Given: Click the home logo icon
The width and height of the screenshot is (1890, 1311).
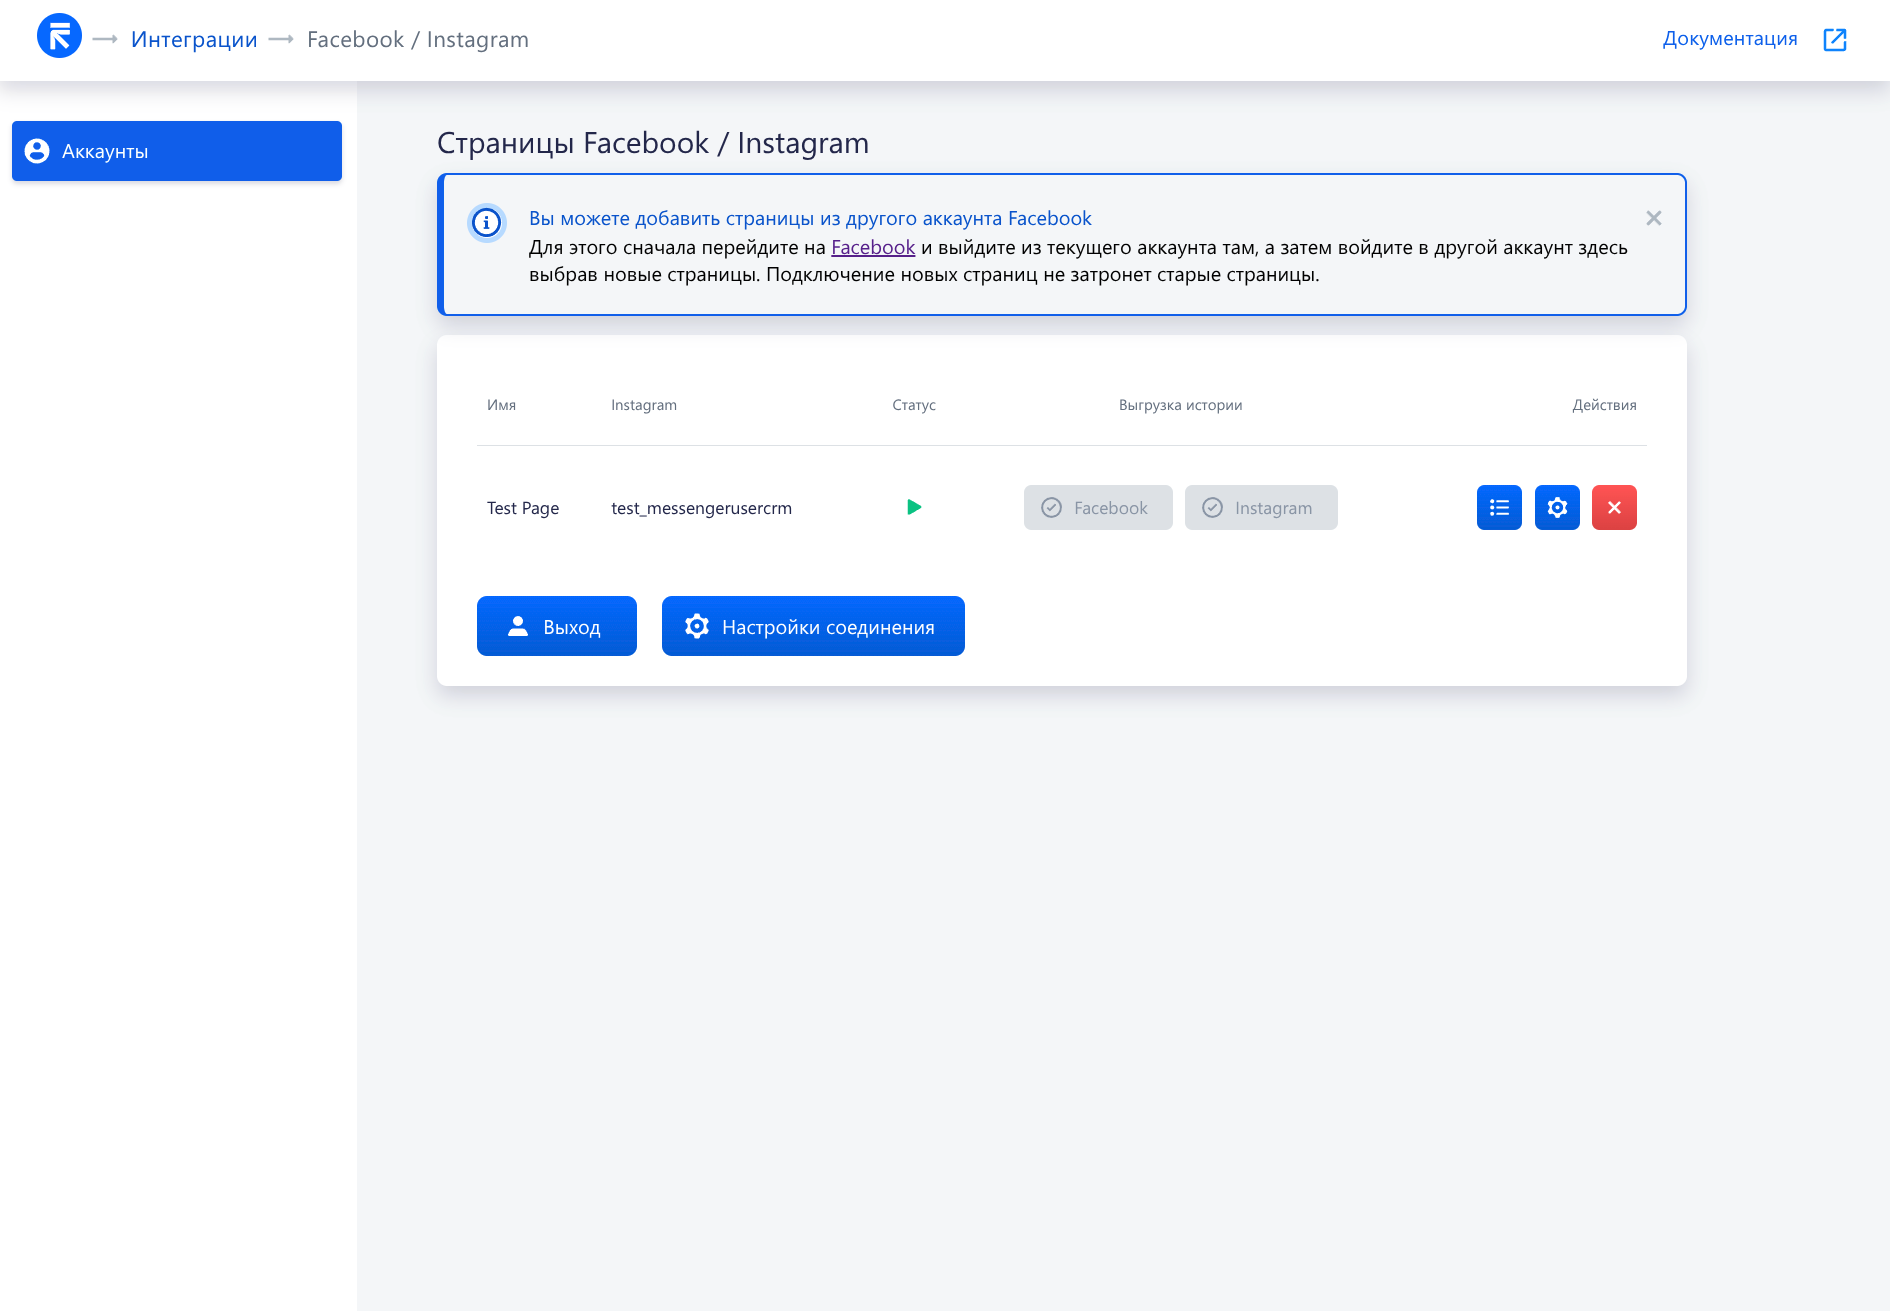Looking at the screenshot, I should coord(59,37).
